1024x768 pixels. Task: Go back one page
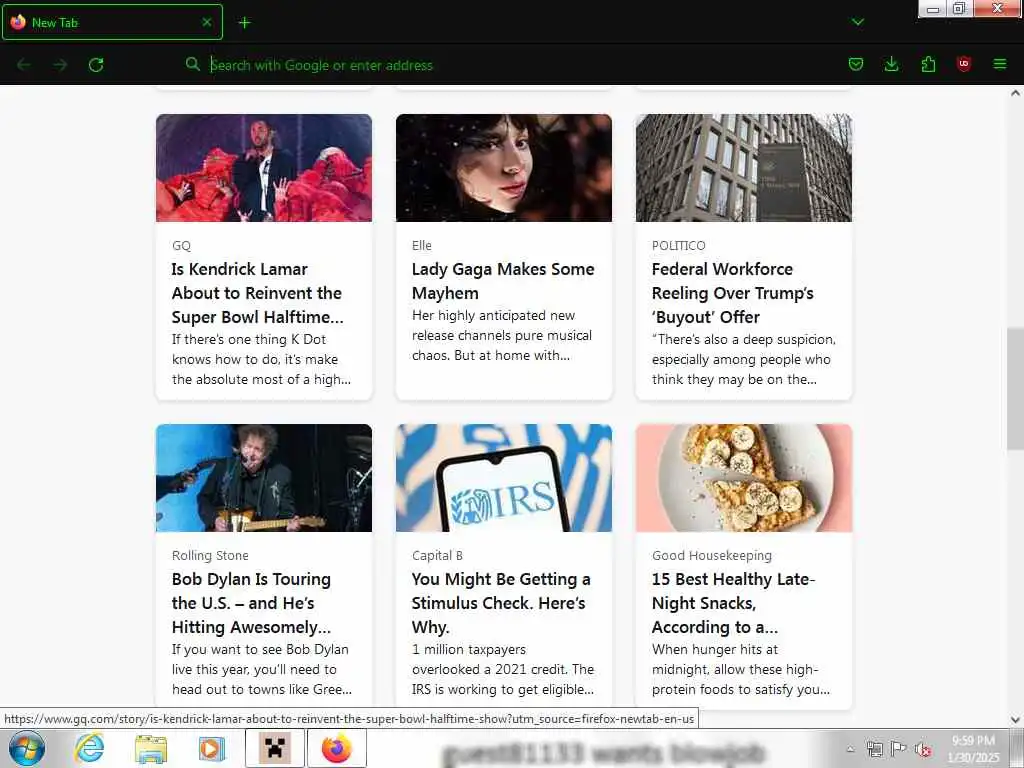tap(24, 65)
